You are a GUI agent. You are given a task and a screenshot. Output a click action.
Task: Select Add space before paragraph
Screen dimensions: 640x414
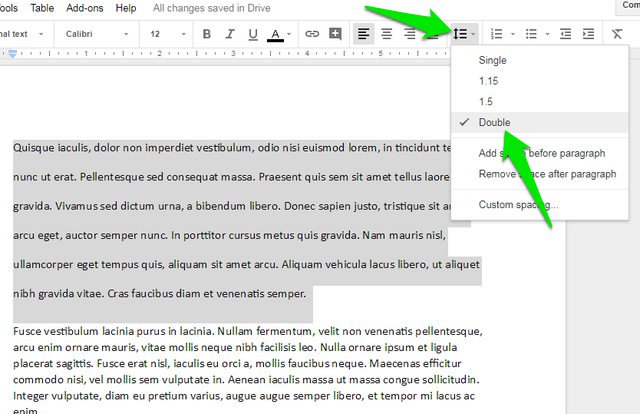(539, 154)
